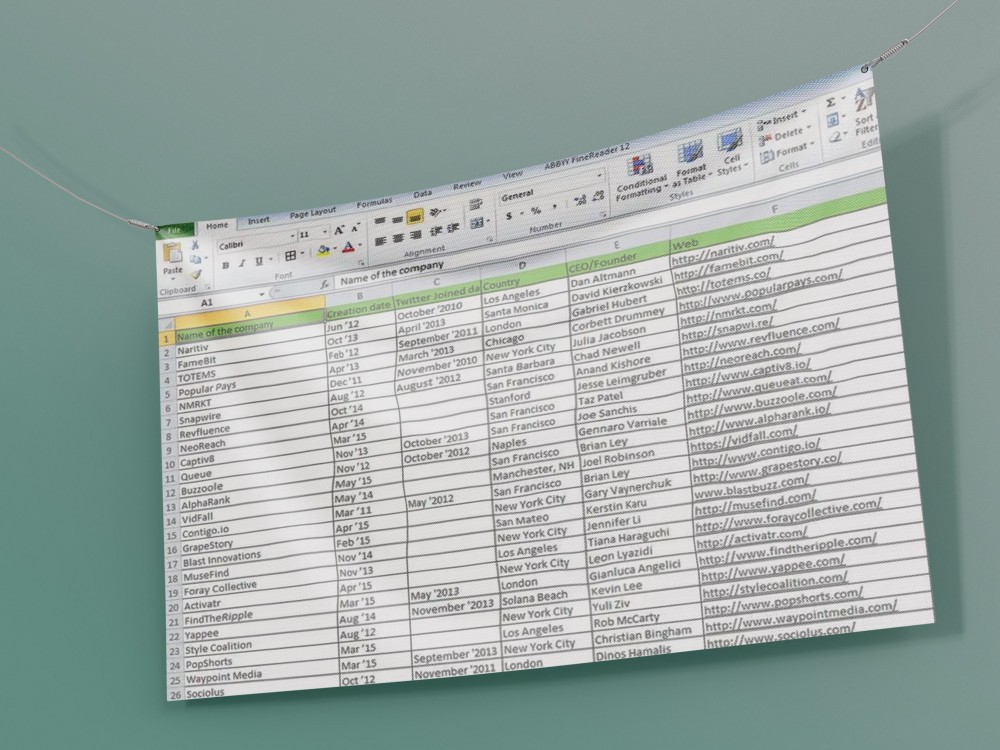The height and width of the screenshot is (750, 1000).
Task: Click the A1 Name Box field
Action: (207, 303)
